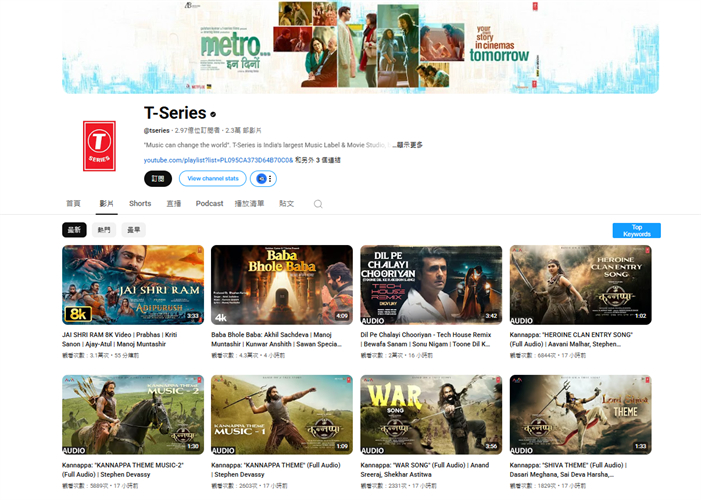
Task: Click the Top Keywords button
Action: click(637, 230)
